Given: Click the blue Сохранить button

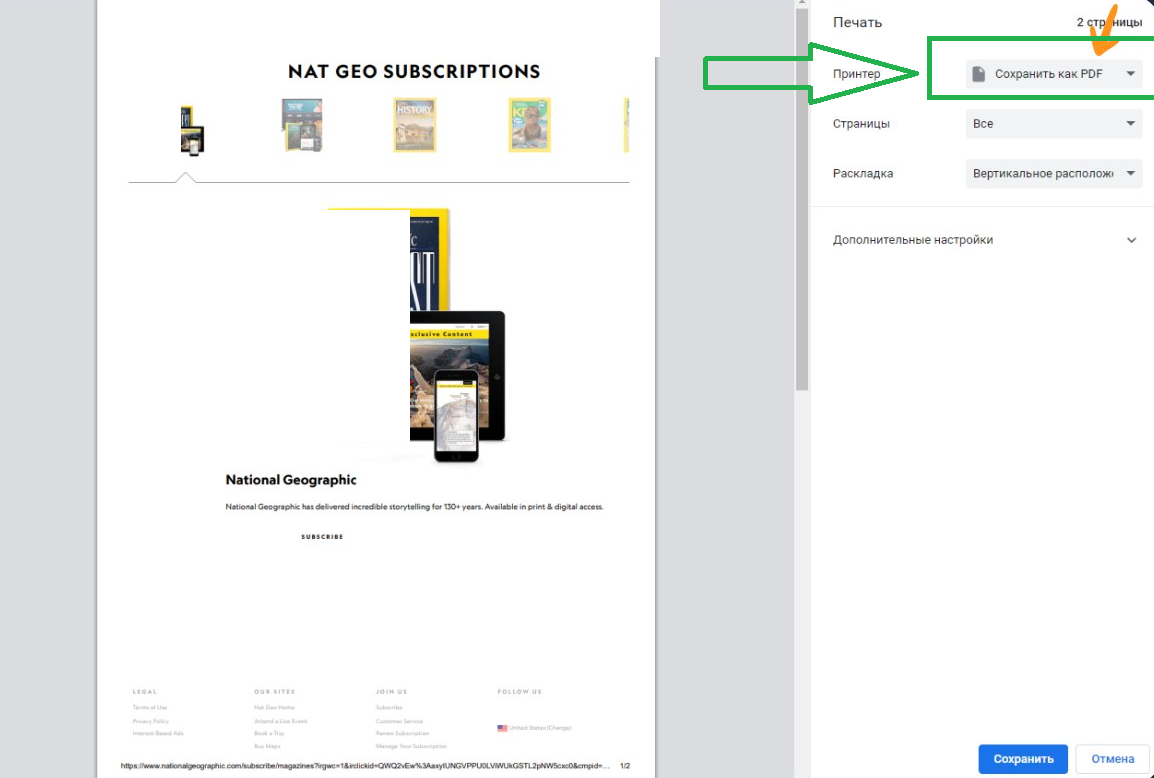Looking at the screenshot, I should [x=1023, y=759].
